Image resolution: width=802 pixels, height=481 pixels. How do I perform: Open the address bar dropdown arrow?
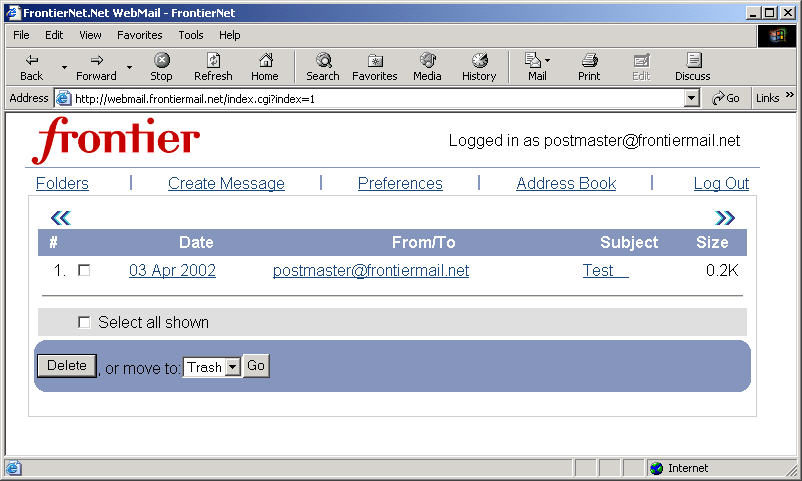(692, 98)
